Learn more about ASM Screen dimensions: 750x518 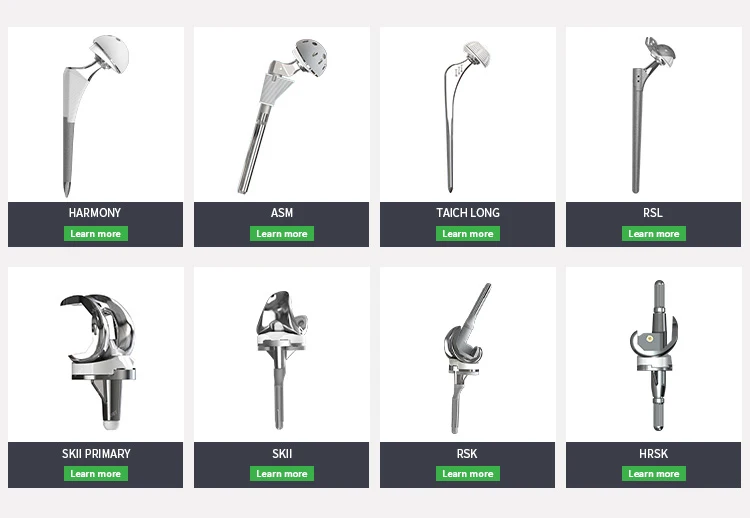[282, 233]
